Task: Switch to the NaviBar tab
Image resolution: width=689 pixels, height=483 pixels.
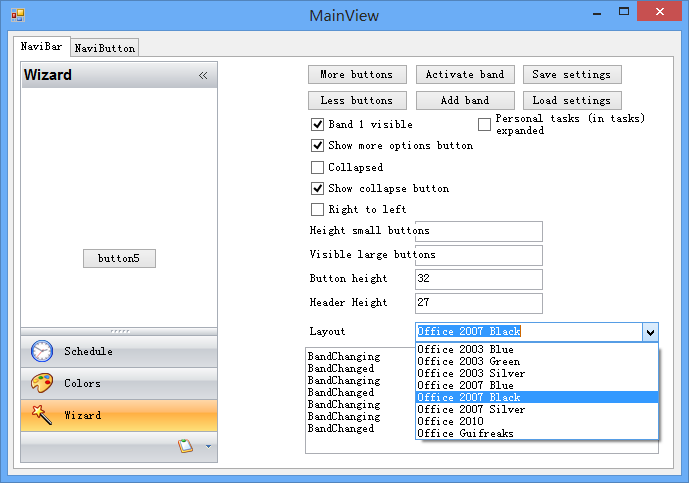Action: coord(42,47)
